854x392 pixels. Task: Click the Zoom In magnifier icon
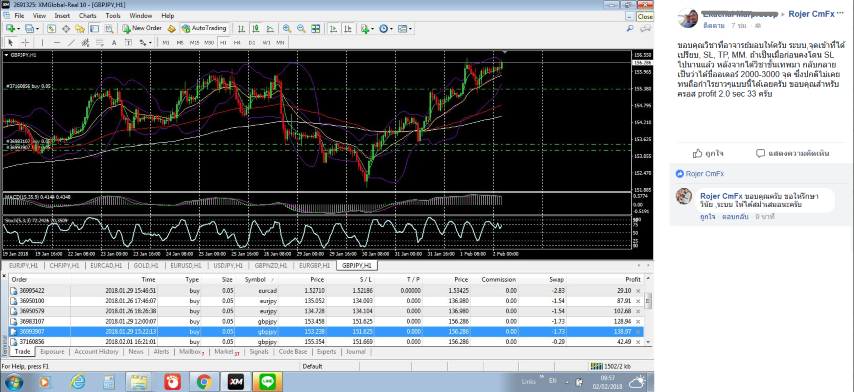[x=286, y=28]
